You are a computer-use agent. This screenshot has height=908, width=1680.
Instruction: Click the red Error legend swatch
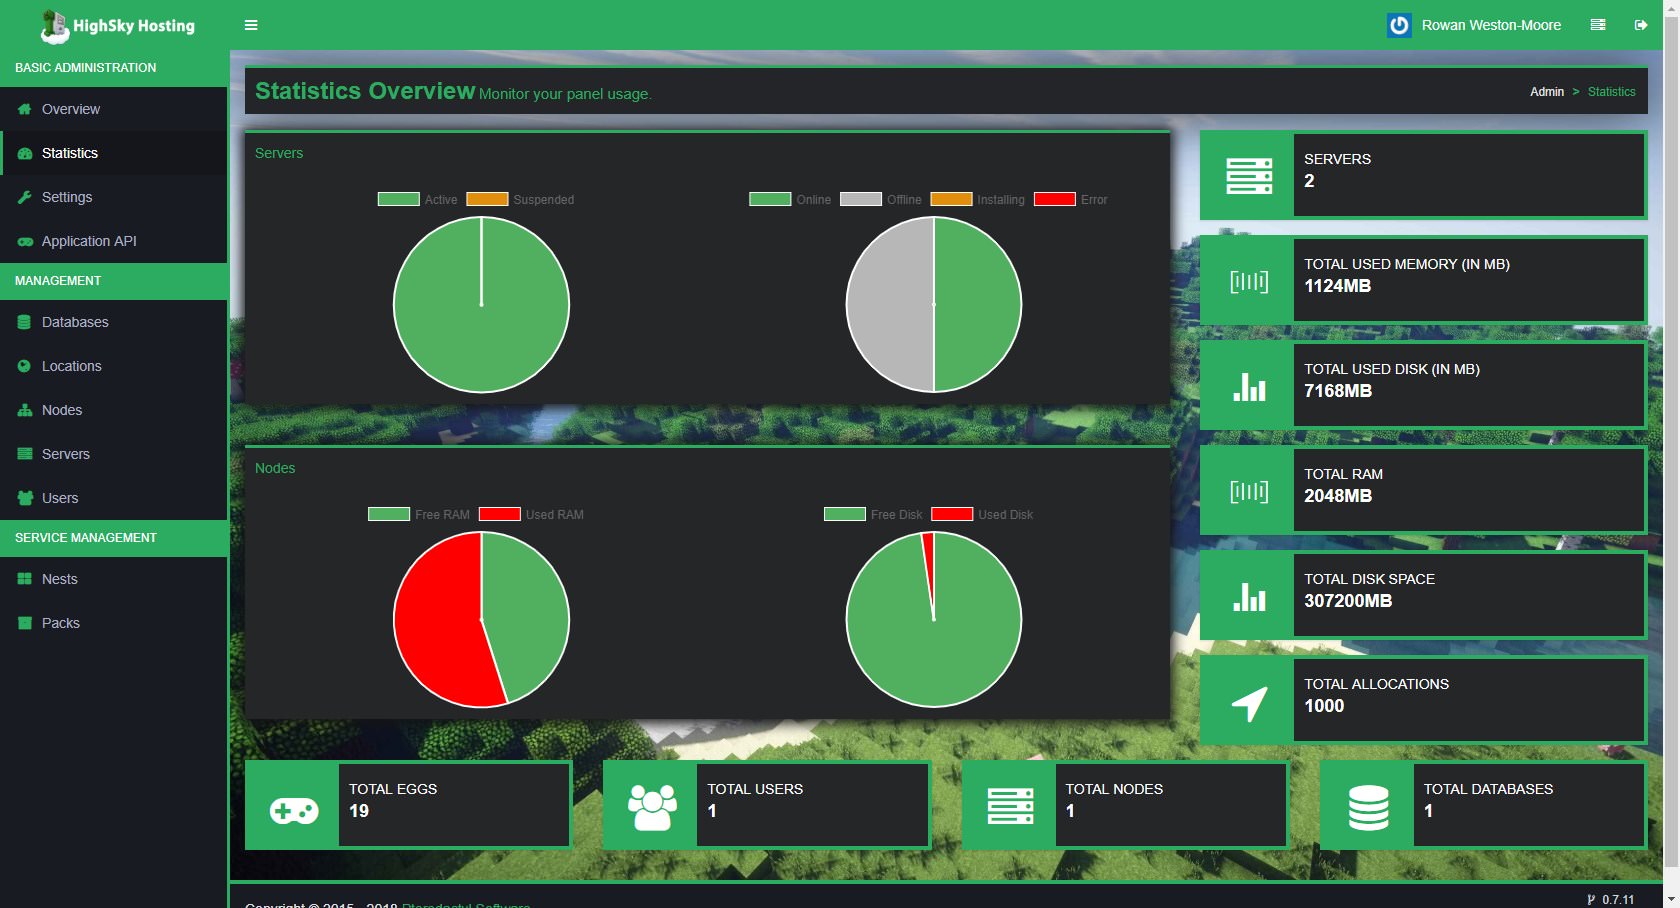pos(1054,200)
